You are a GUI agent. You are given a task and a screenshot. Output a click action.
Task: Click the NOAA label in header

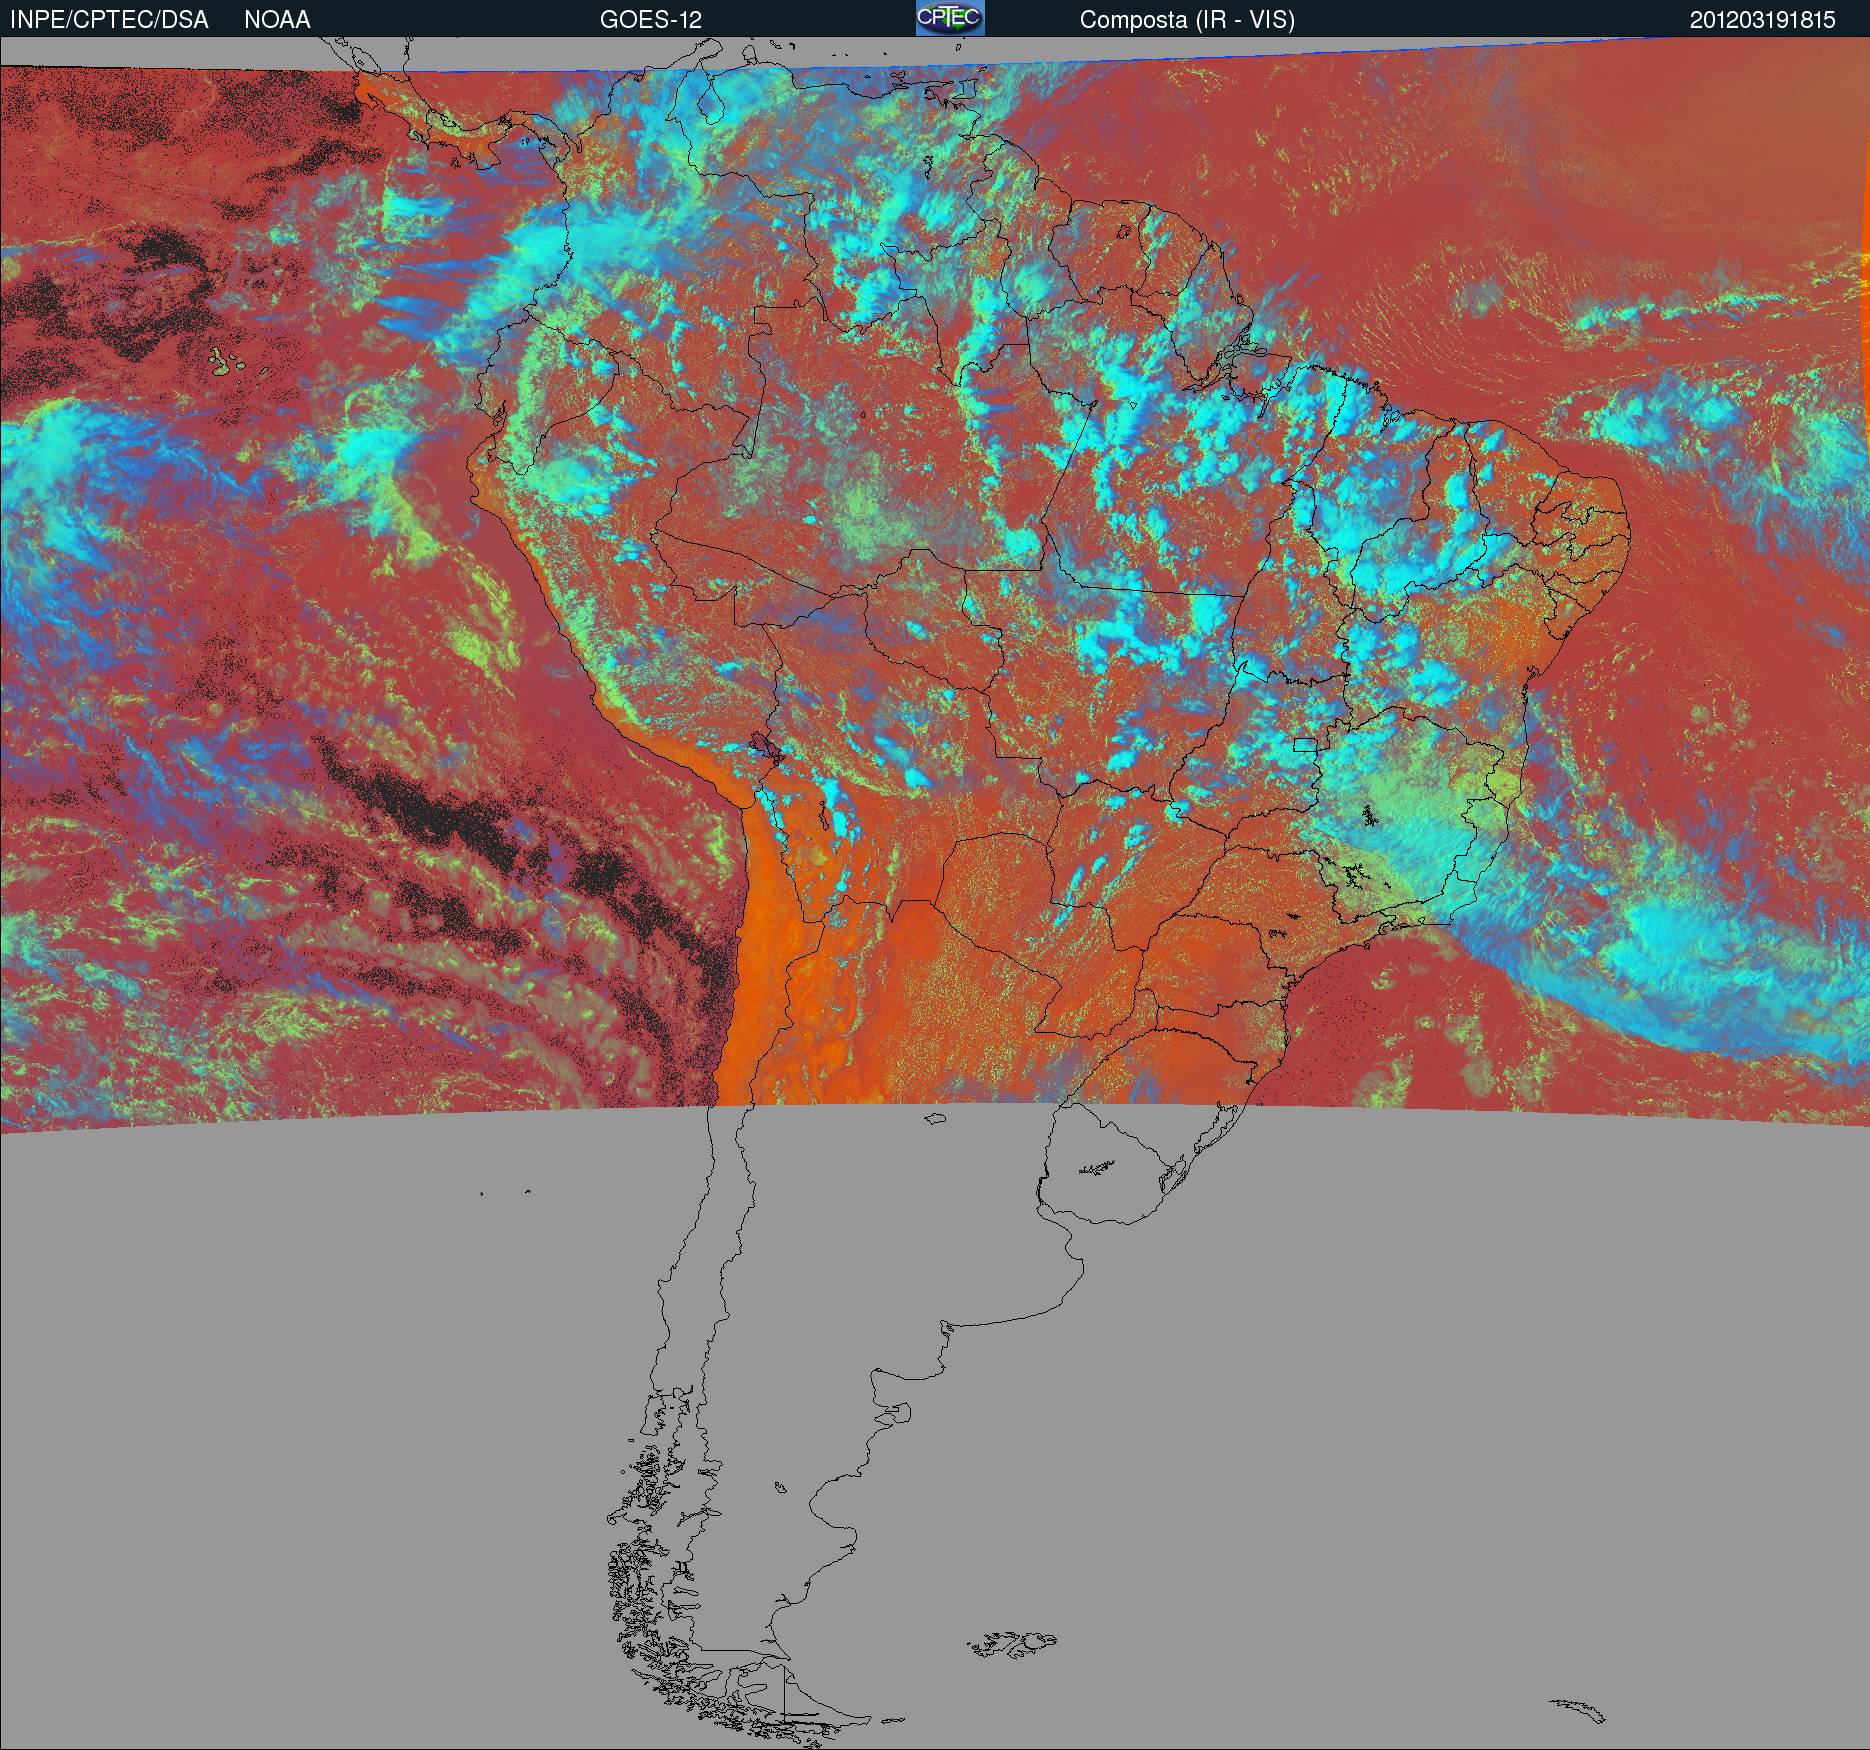click(x=277, y=20)
